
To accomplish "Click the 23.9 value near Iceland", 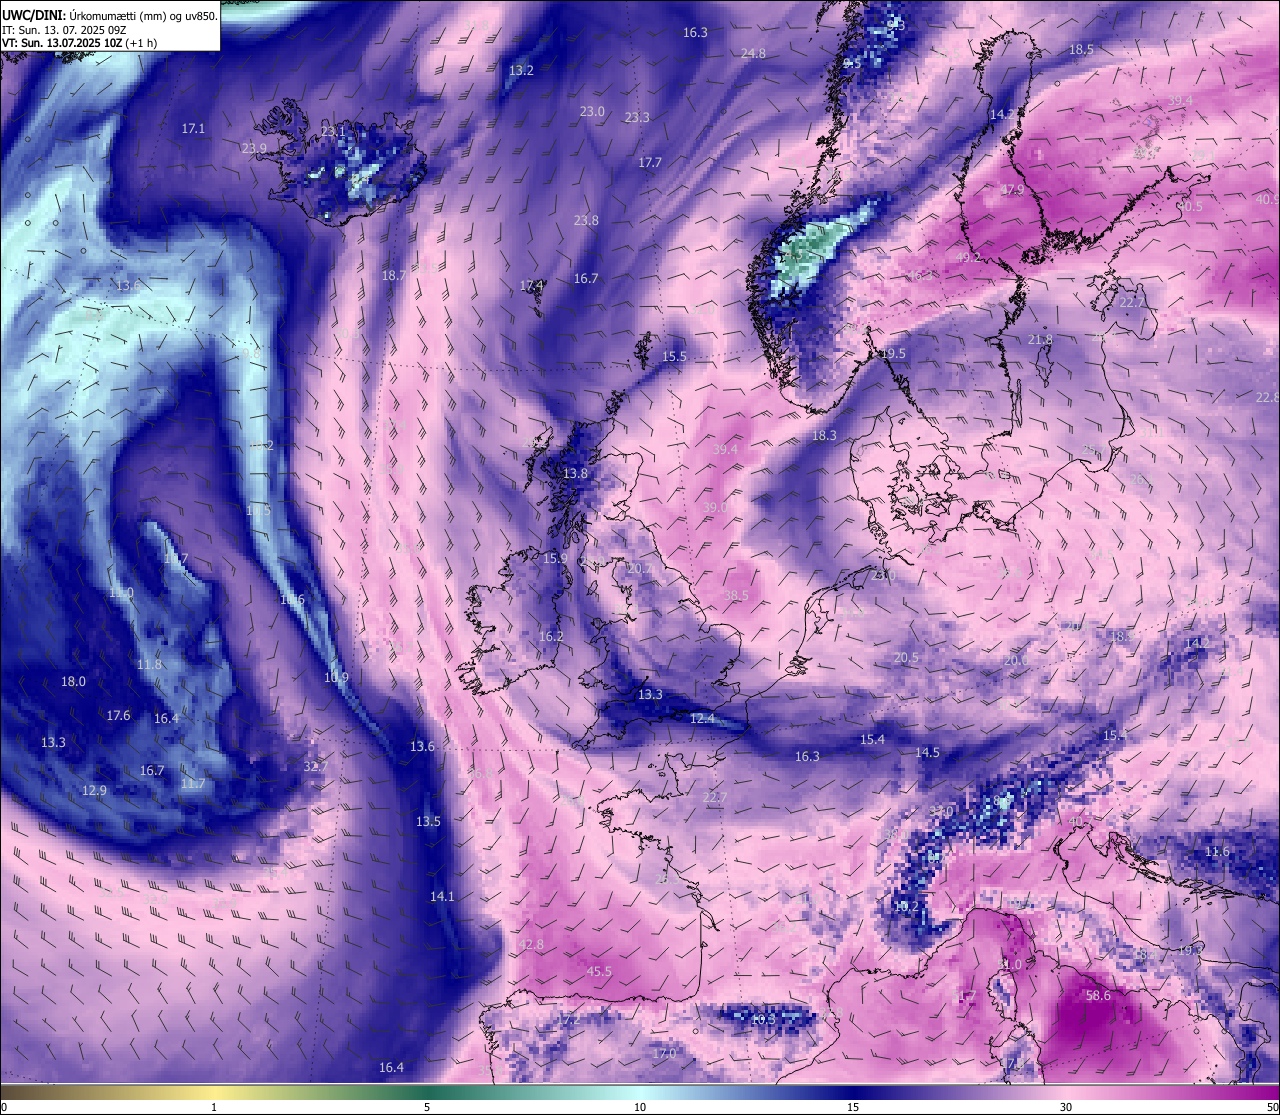I will coord(254,148).
